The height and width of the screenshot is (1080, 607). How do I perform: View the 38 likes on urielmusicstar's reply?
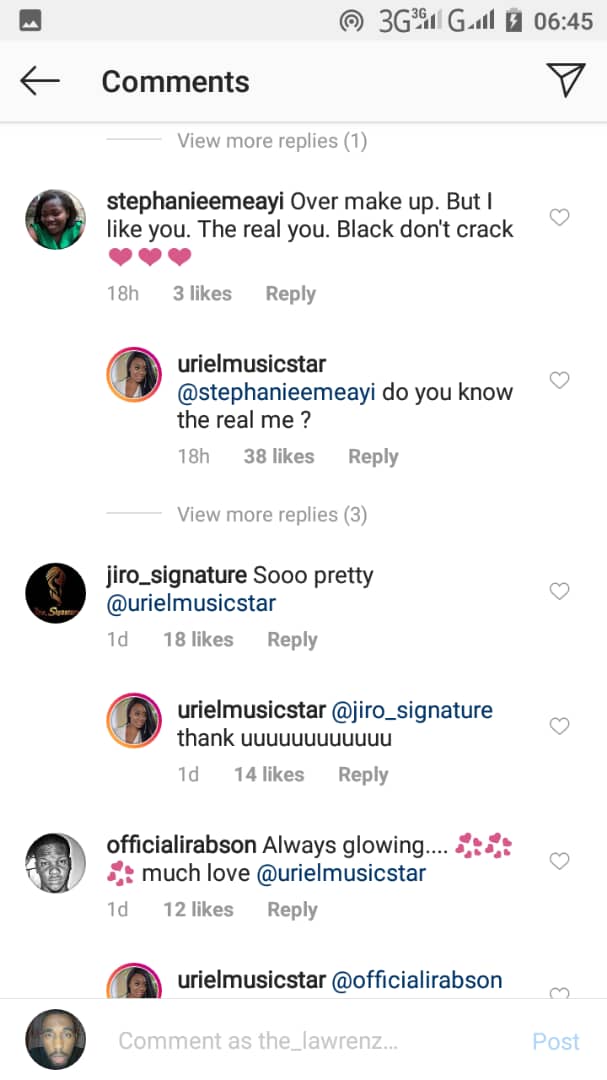click(x=279, y=457)
